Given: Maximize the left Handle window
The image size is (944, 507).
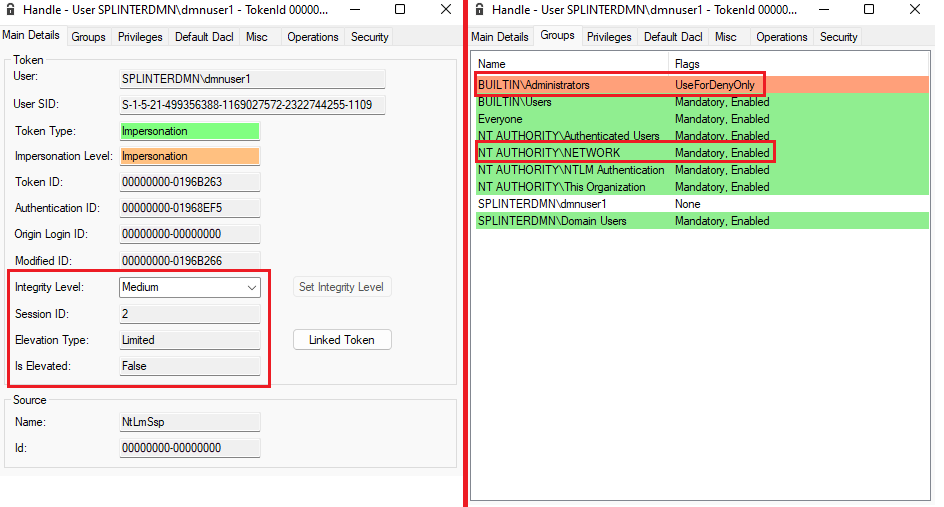Looking at the screenshot, I should 400,9.
